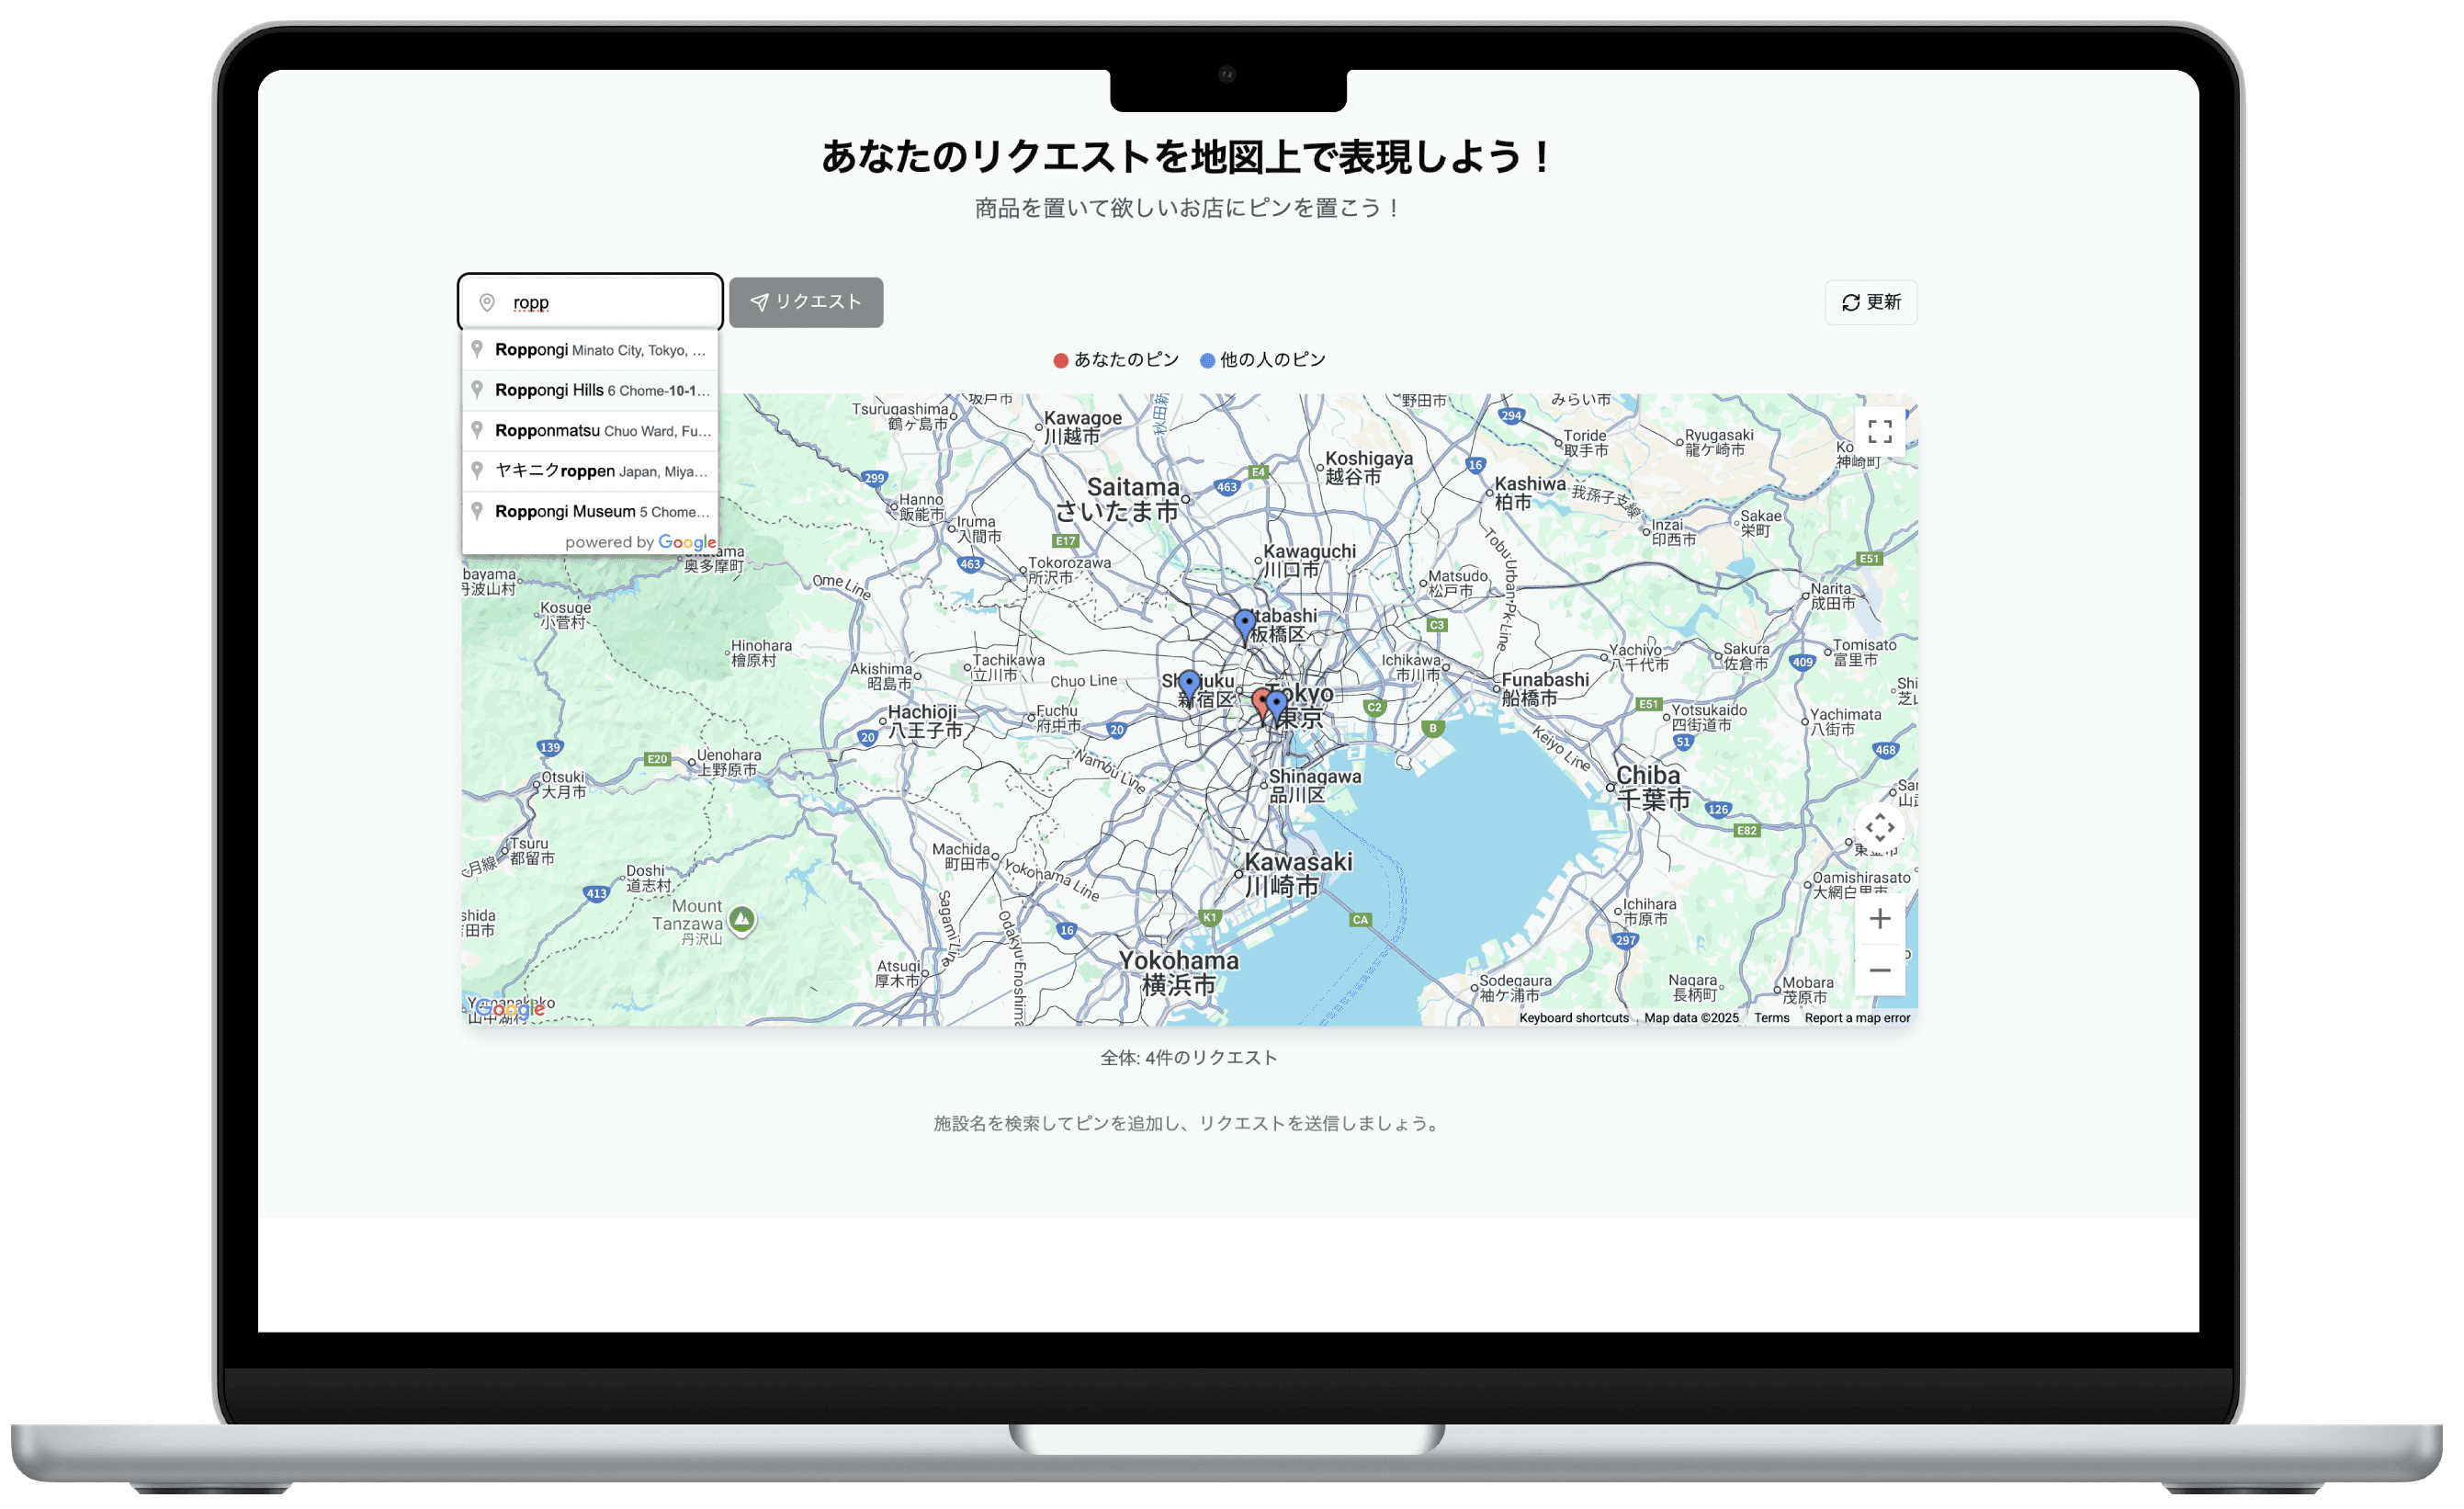Click the red pin near Tokyo

1260,701
